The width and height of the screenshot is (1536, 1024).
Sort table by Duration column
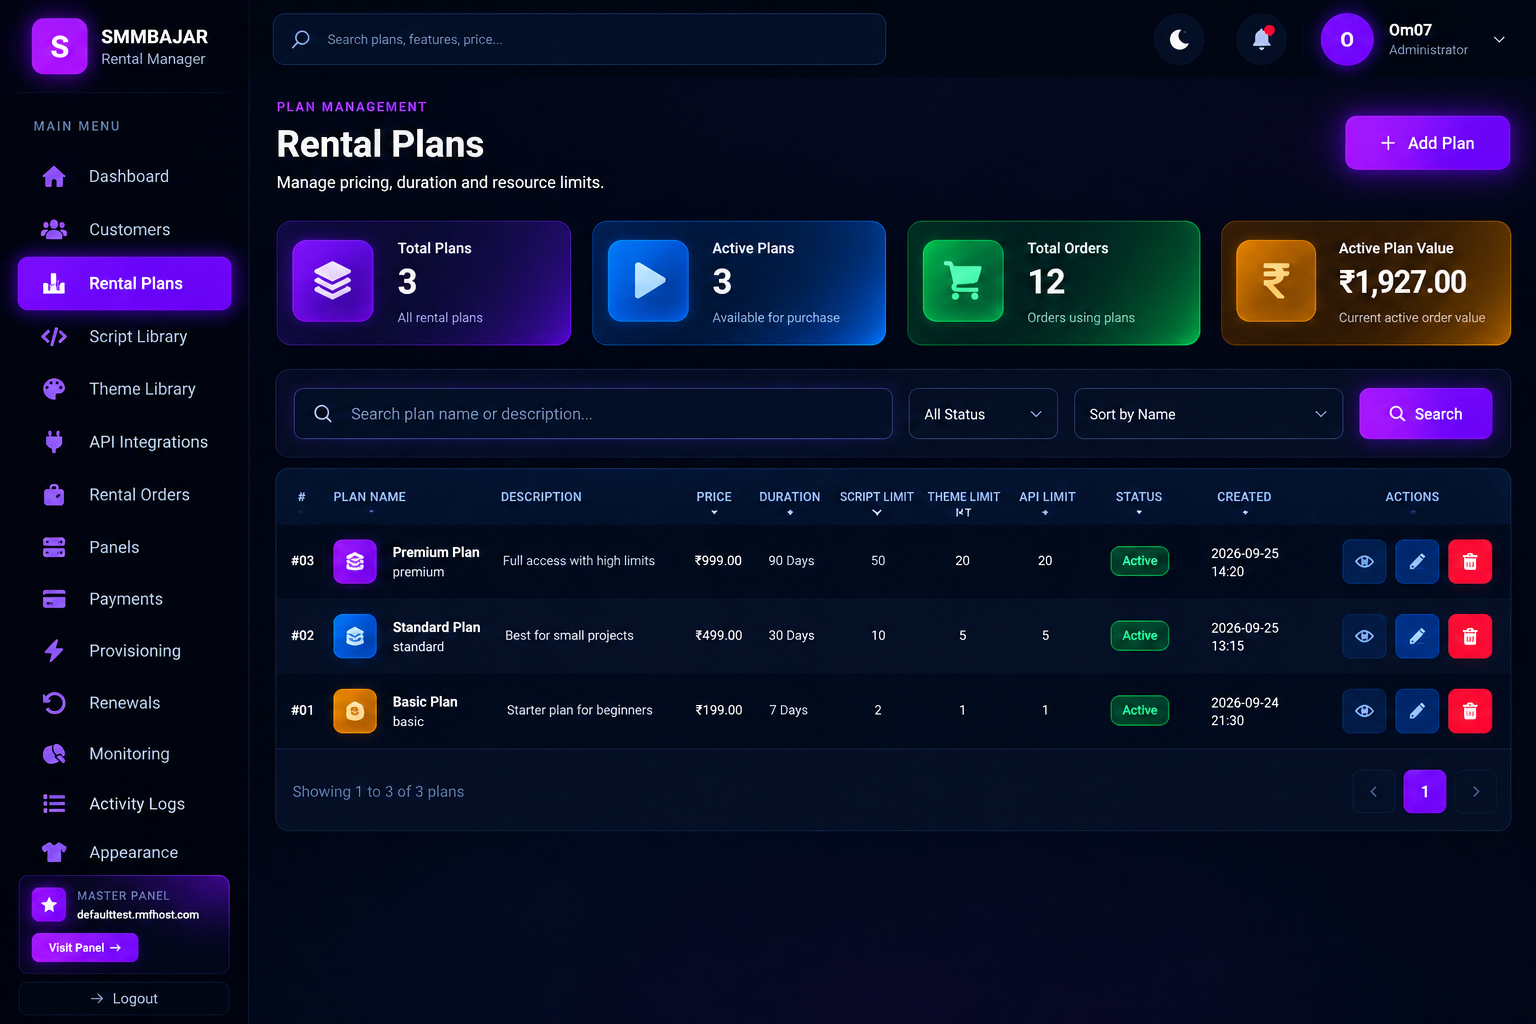789,502
